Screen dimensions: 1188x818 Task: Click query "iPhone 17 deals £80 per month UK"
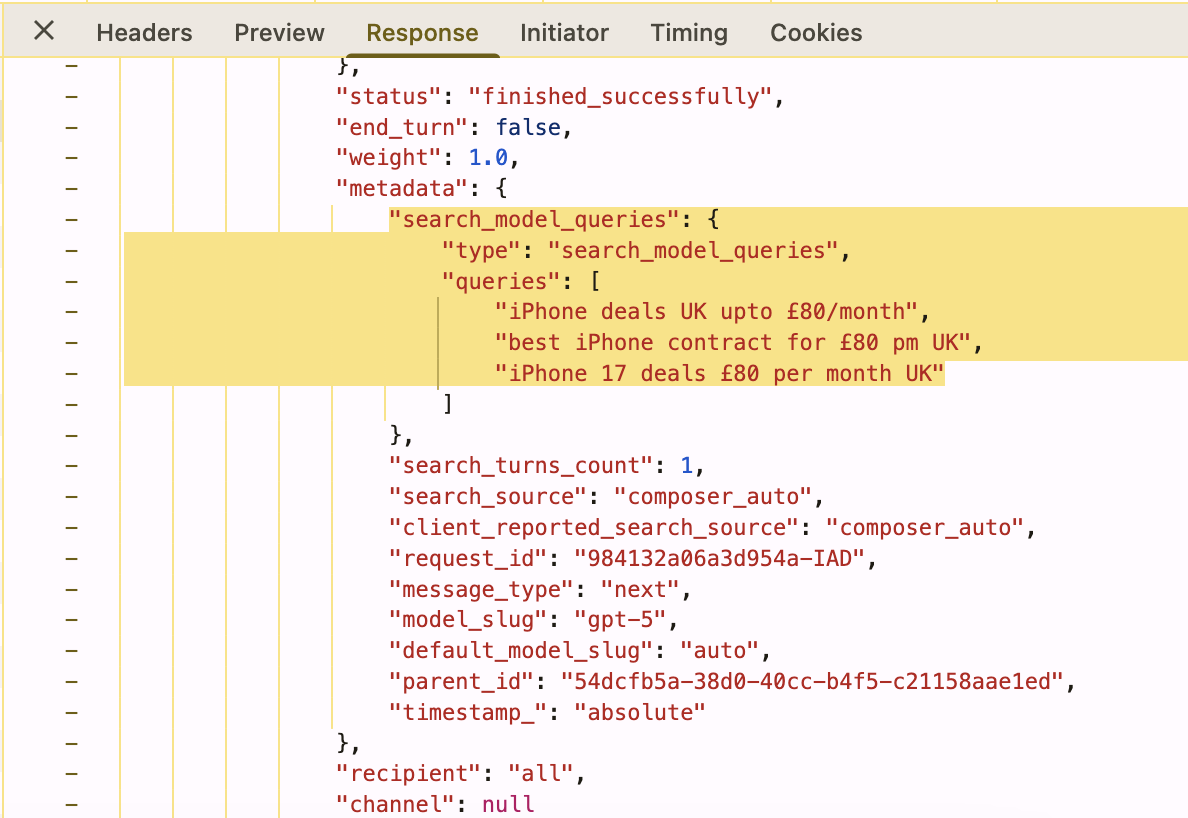pos(719,373)
